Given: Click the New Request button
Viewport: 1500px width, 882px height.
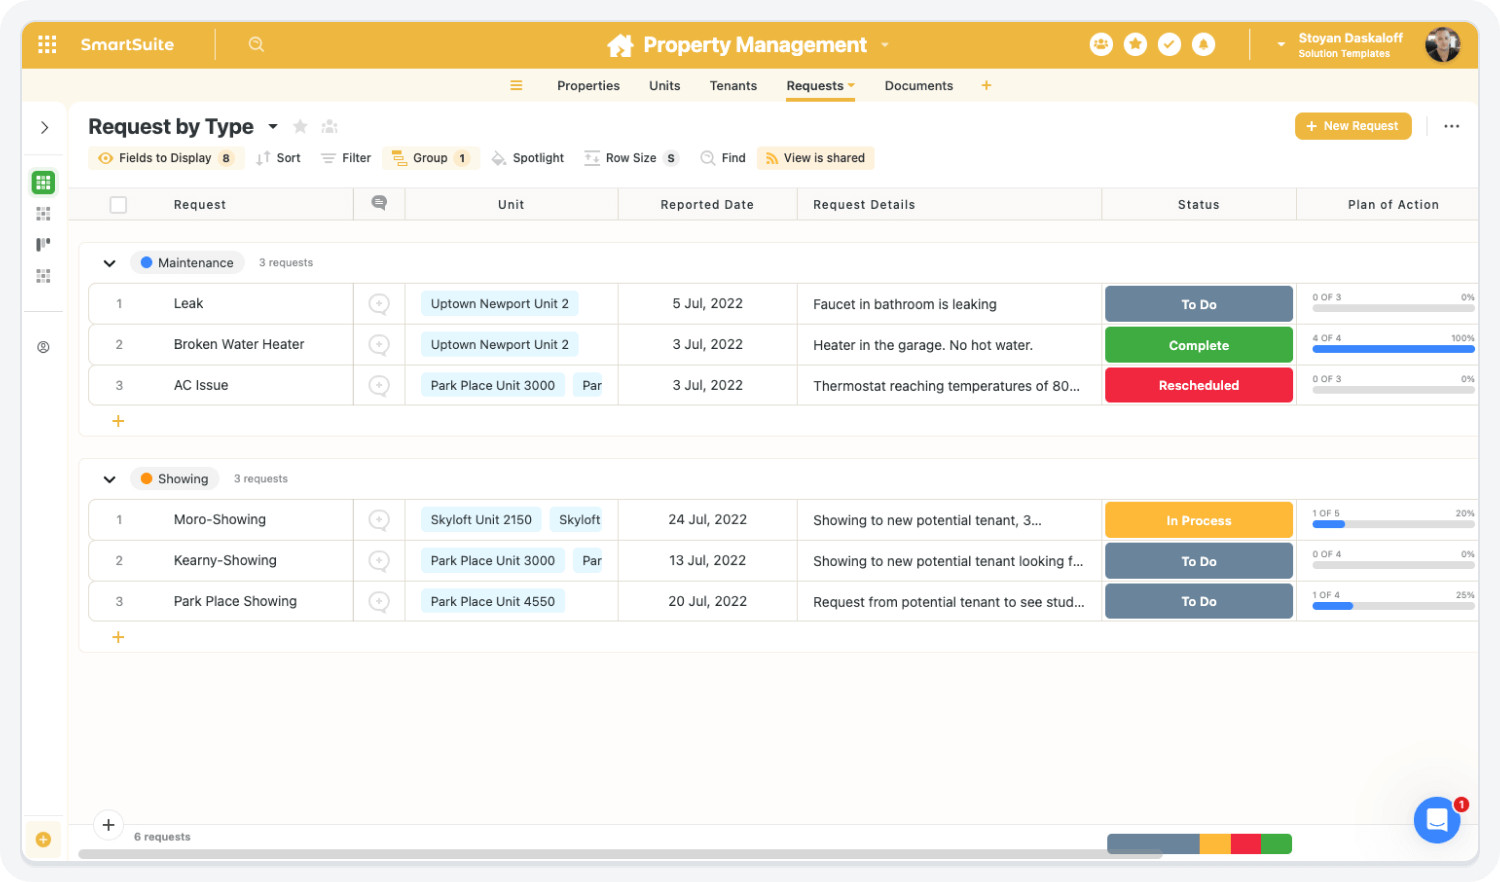Looking at the screenshot, I should (x=1353, y=126).
